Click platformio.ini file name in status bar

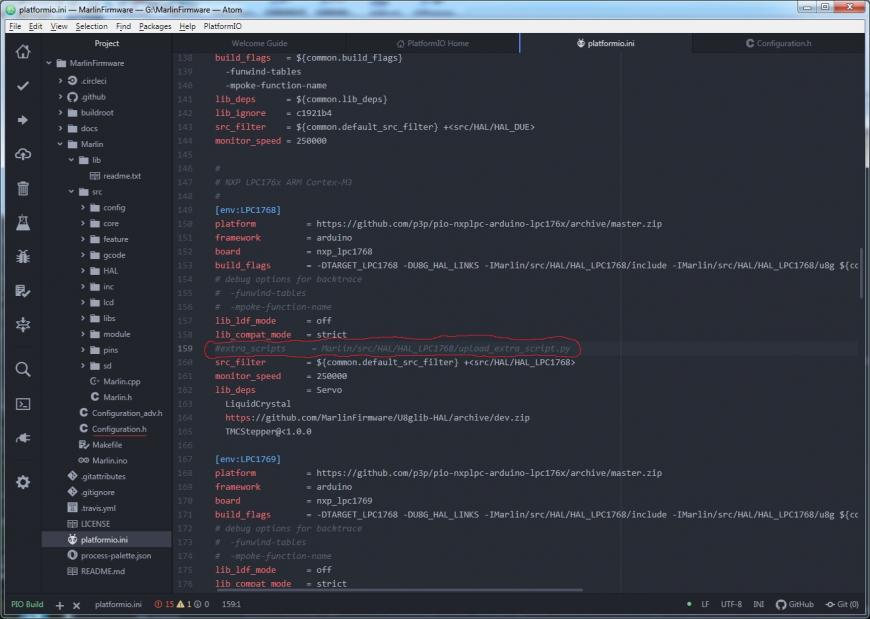(118, 604)
